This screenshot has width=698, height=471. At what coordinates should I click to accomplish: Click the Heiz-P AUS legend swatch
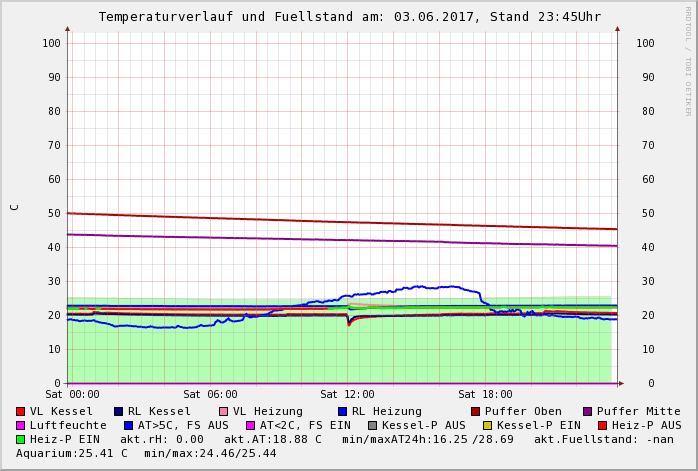tap(602, 425)
